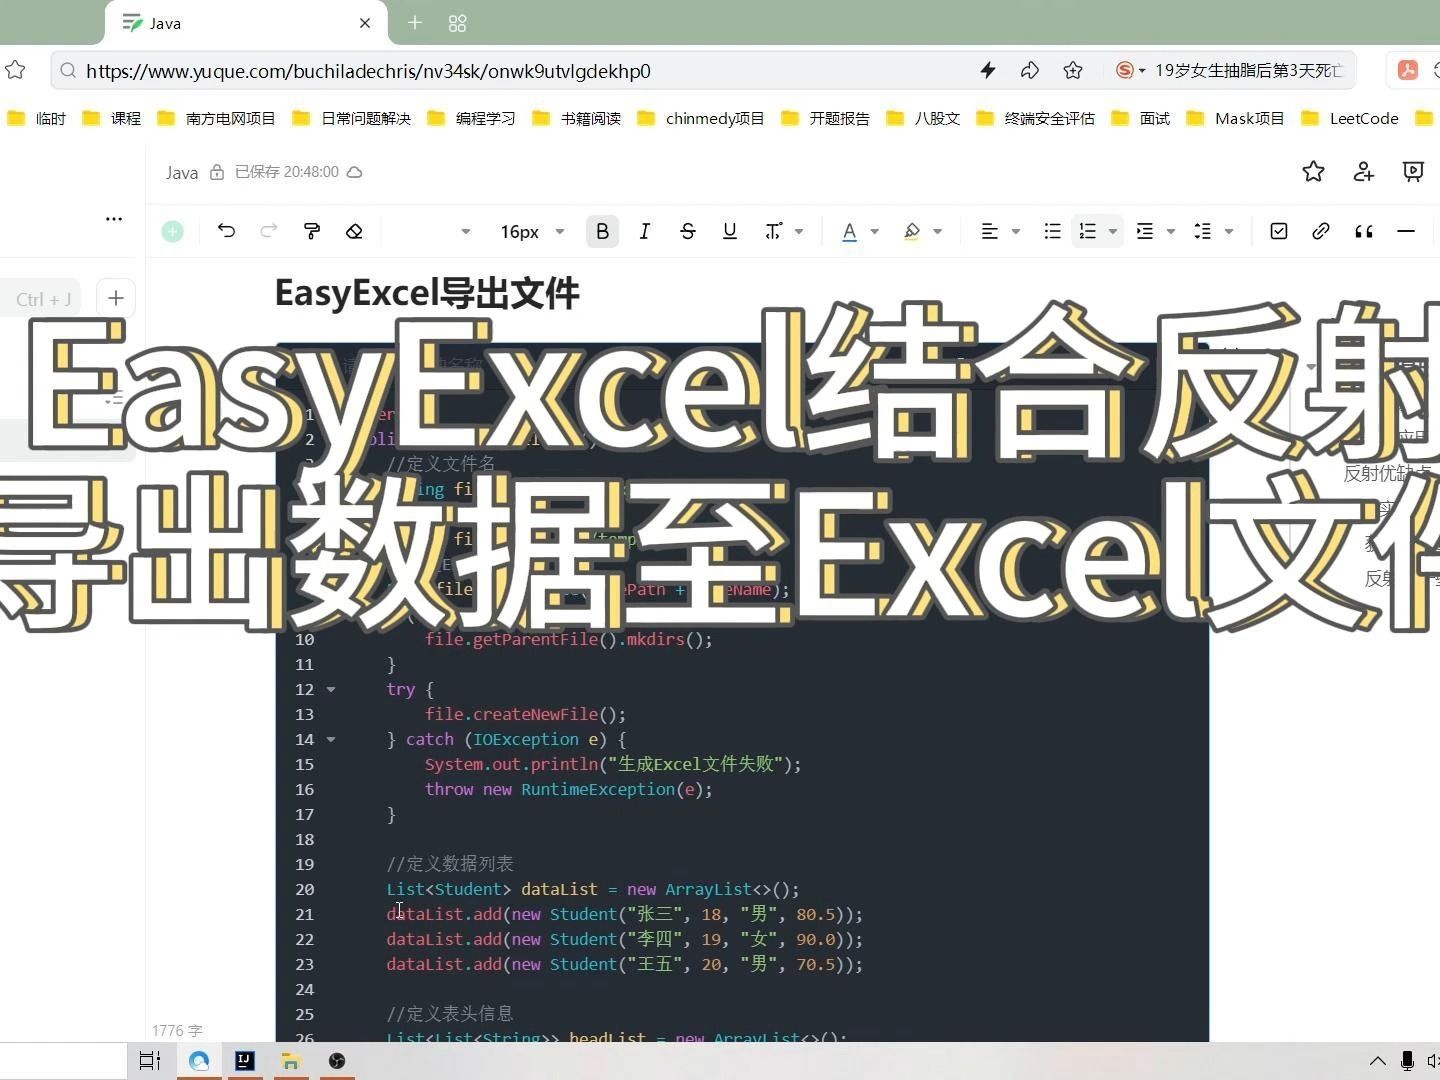
Task: Toggle the numbered list button
Action: (x=1088, y=231)
